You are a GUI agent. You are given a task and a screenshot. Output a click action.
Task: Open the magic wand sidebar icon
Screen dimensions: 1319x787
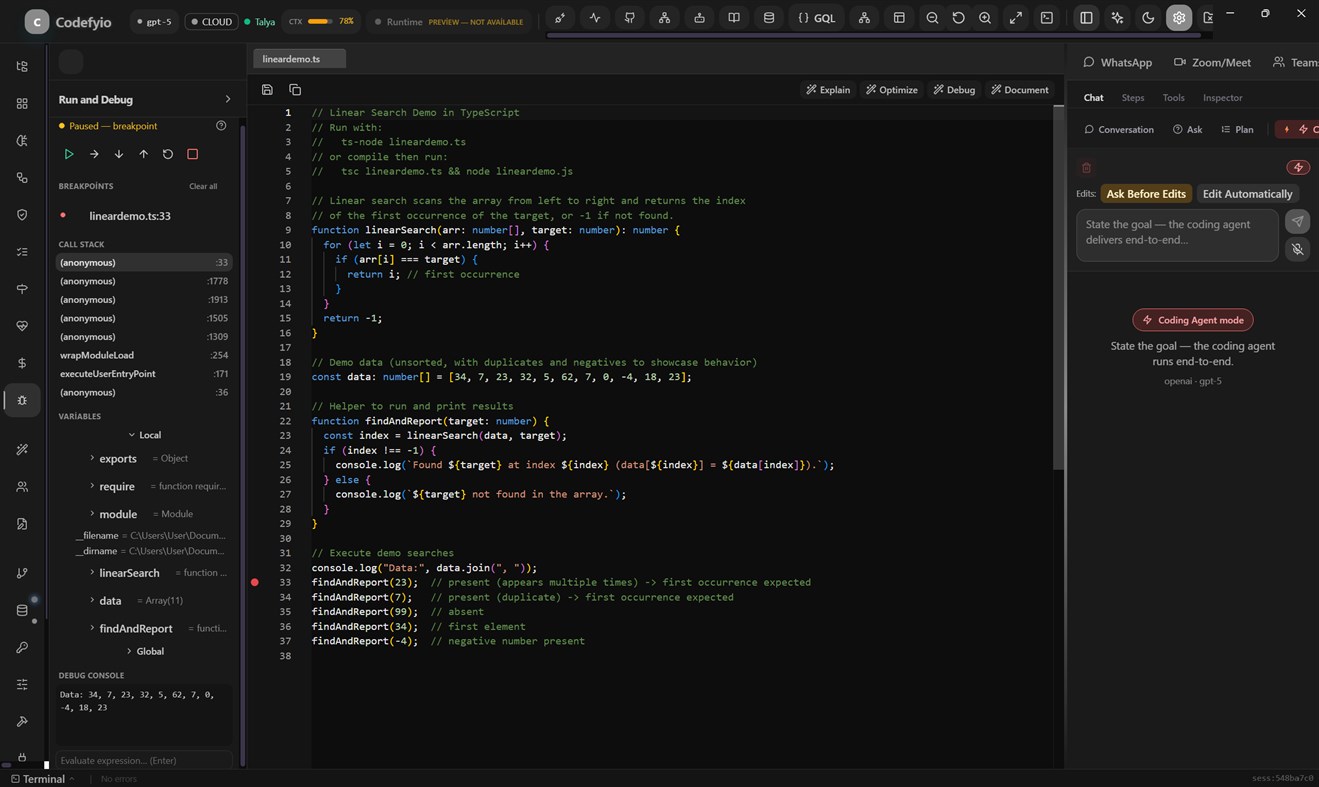pyautogui.click(x=22, y=450)
